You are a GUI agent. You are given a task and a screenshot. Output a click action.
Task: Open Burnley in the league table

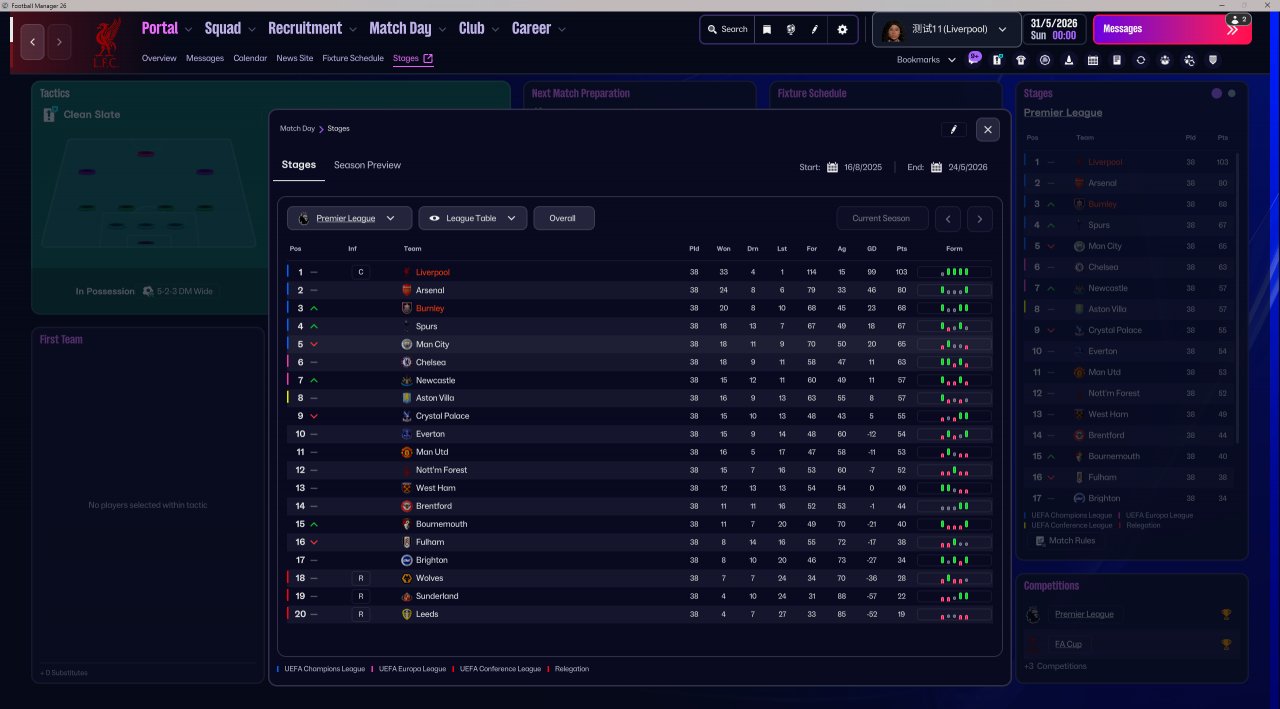(430, 308)
